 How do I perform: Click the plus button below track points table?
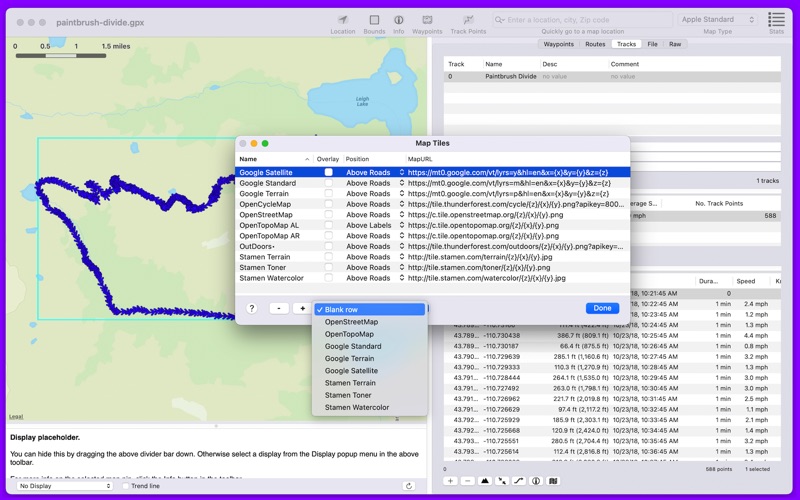click(451, 481)
